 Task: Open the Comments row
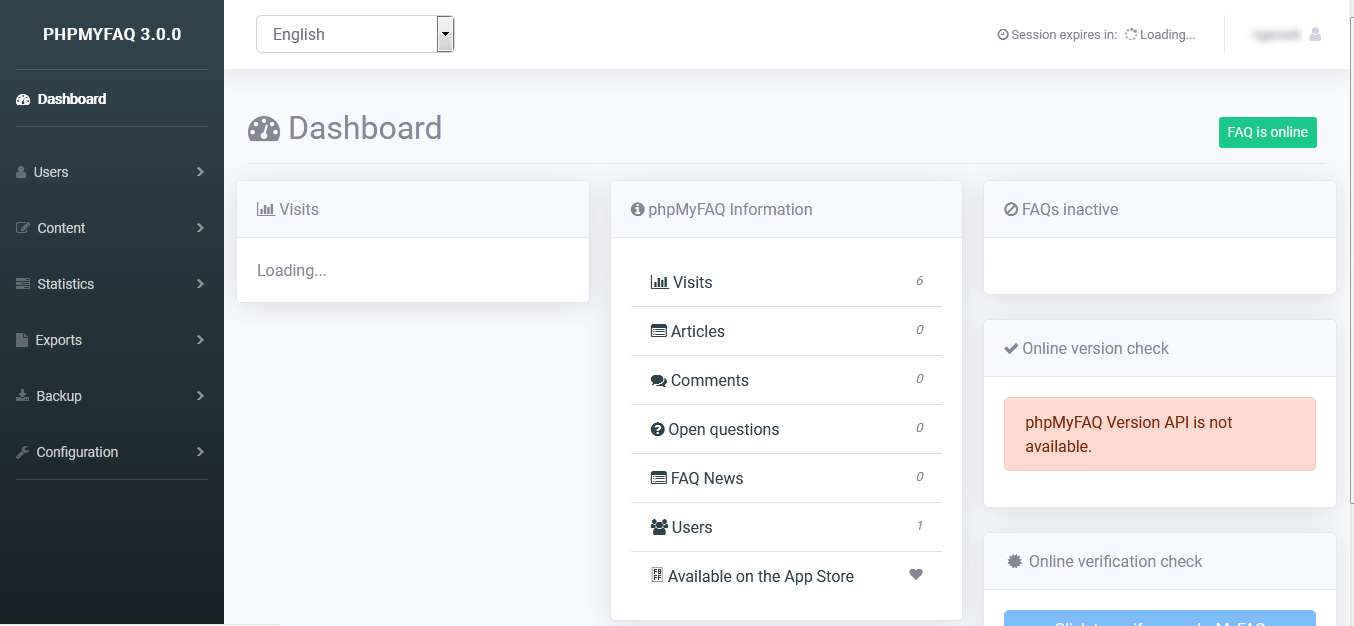click(786, 380)
